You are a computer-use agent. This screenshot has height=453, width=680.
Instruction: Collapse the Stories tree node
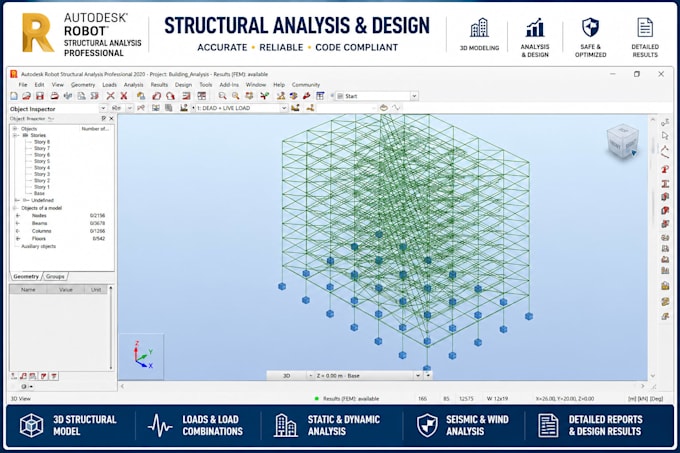15,135
